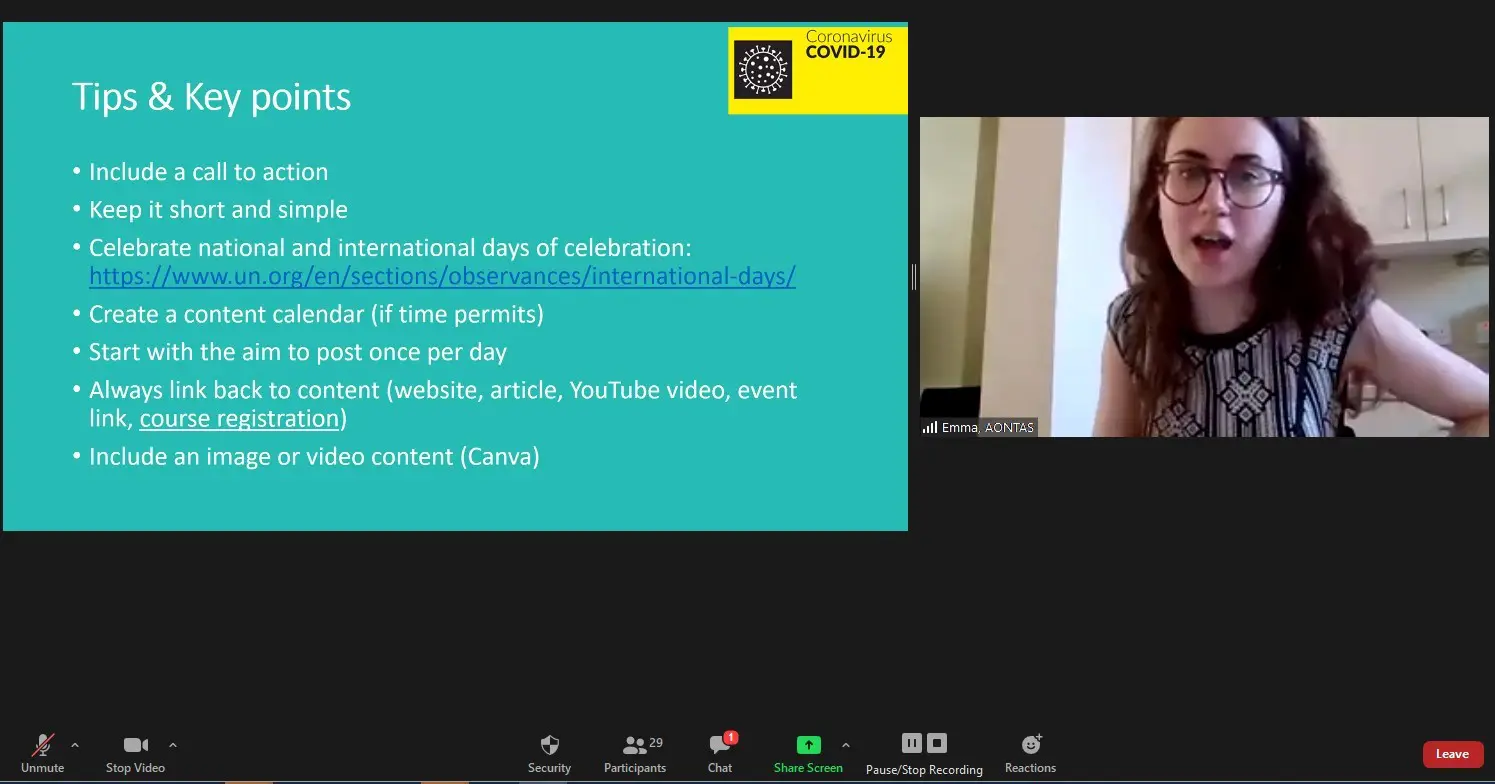Screen dimensions: 1495x784
Task: Select Emma's video thumbnail
Action: click(x=1204, y=277)
